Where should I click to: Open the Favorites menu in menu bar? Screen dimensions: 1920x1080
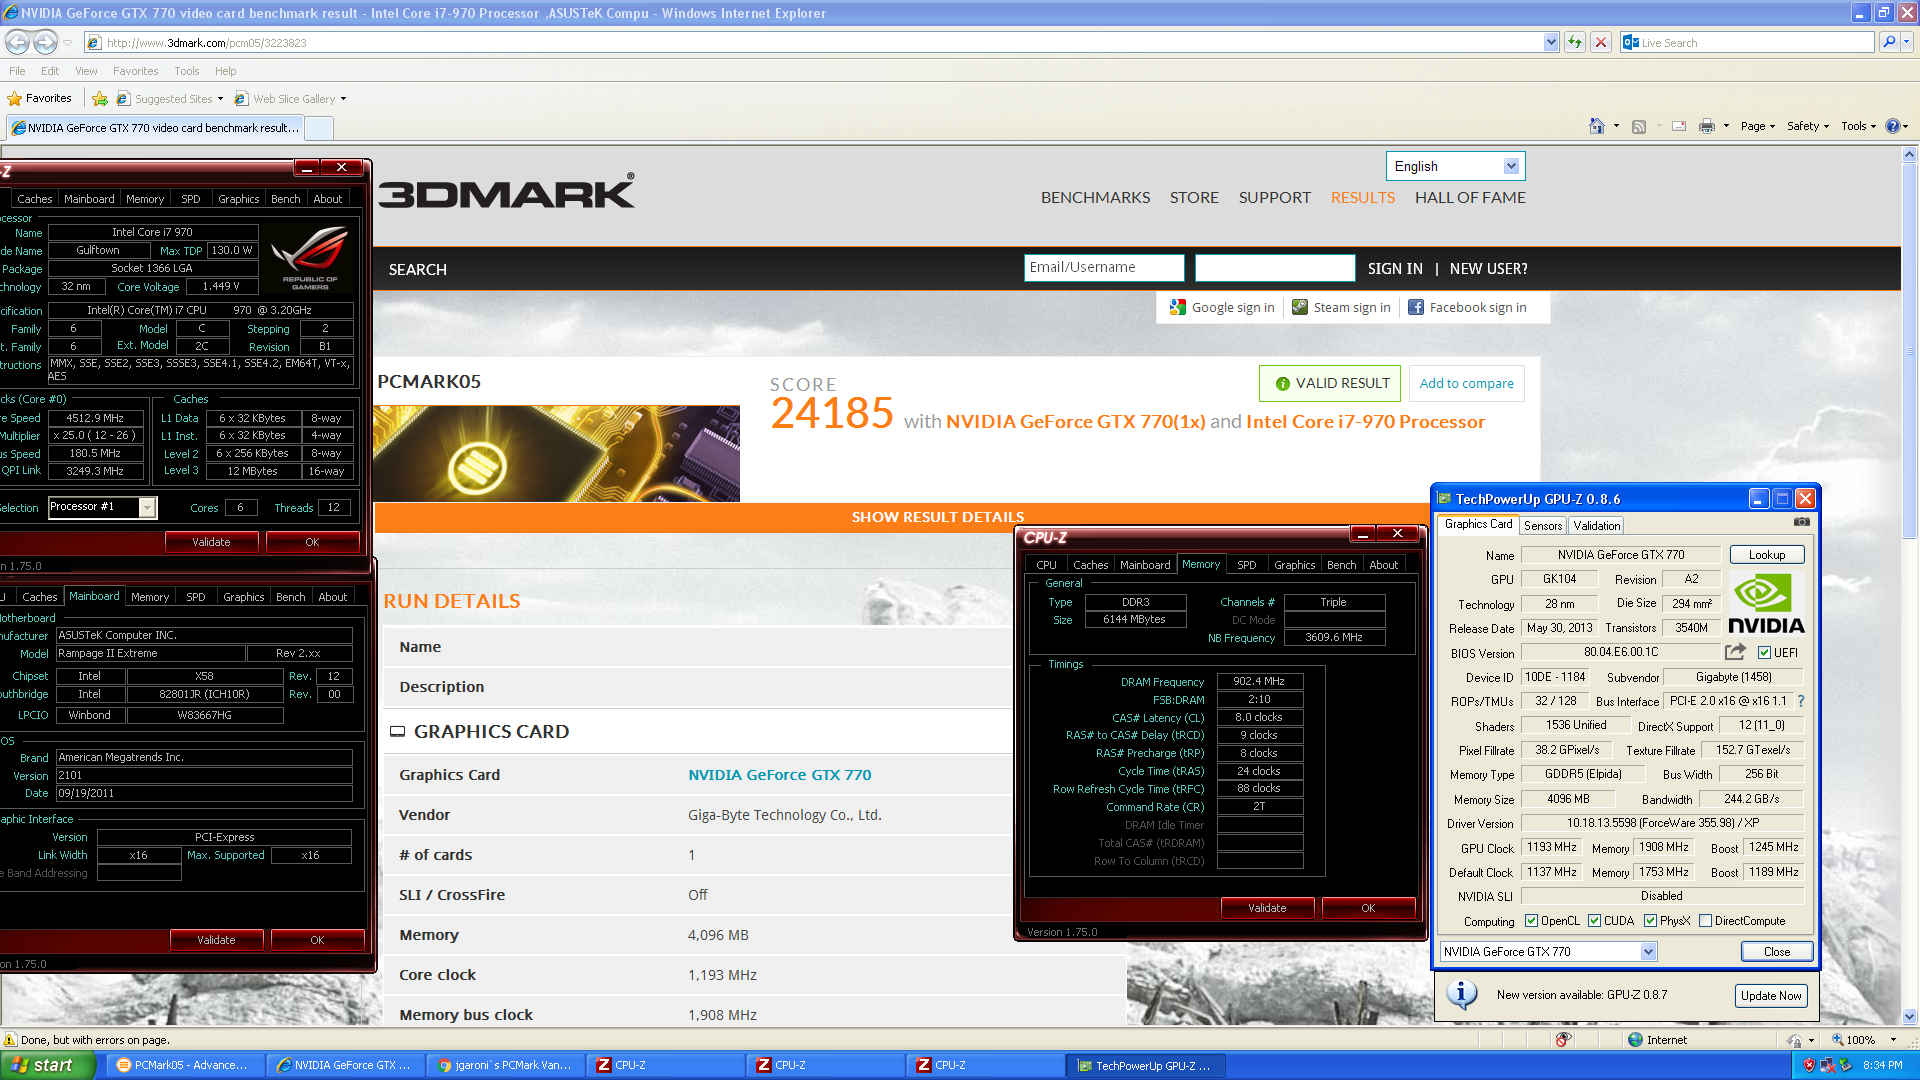pyautogui.click(x=135, y=71)
